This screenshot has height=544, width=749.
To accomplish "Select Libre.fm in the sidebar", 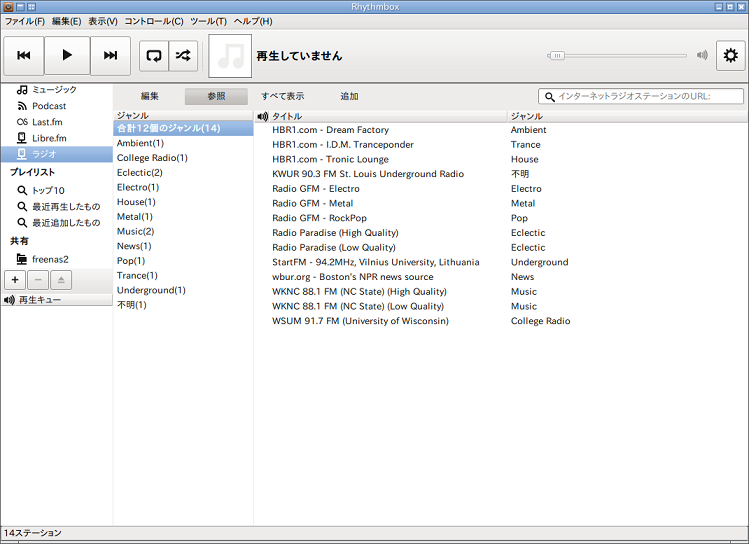I will coord(56,139).
